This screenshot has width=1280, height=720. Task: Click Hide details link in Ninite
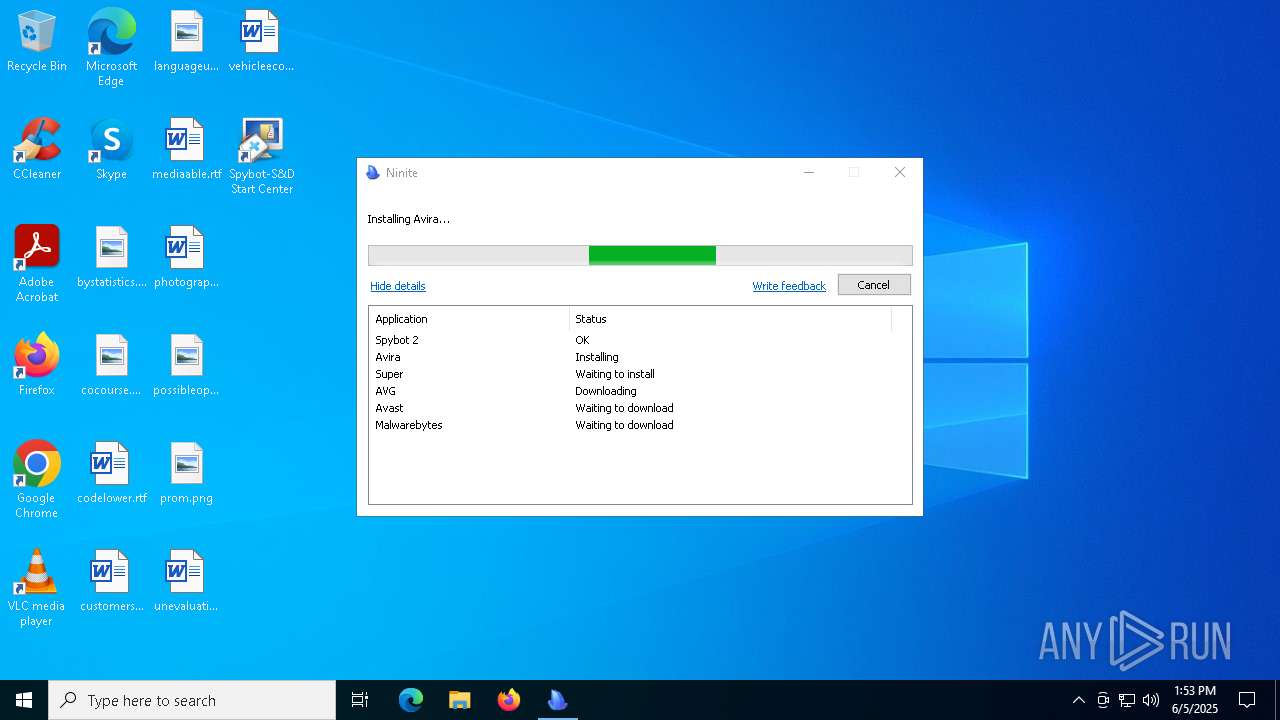point(398,286)
